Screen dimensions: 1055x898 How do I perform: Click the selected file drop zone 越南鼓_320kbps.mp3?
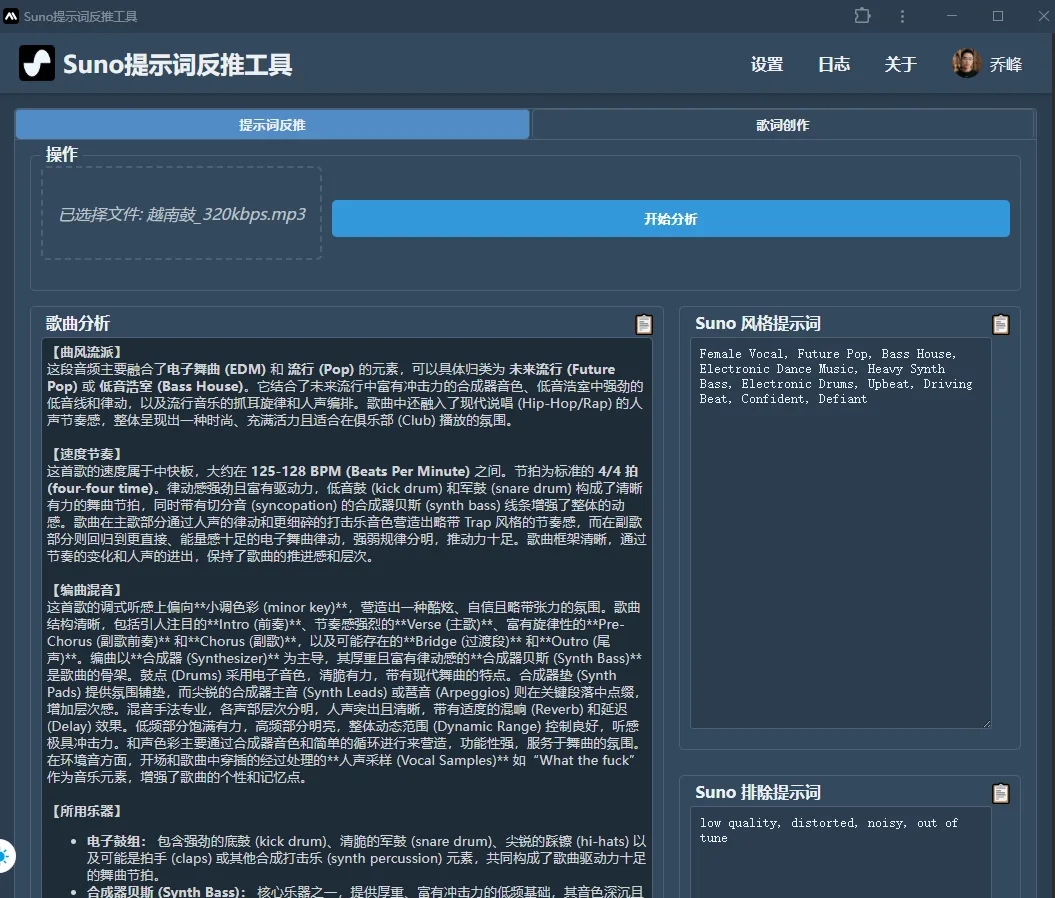(182, 213)
